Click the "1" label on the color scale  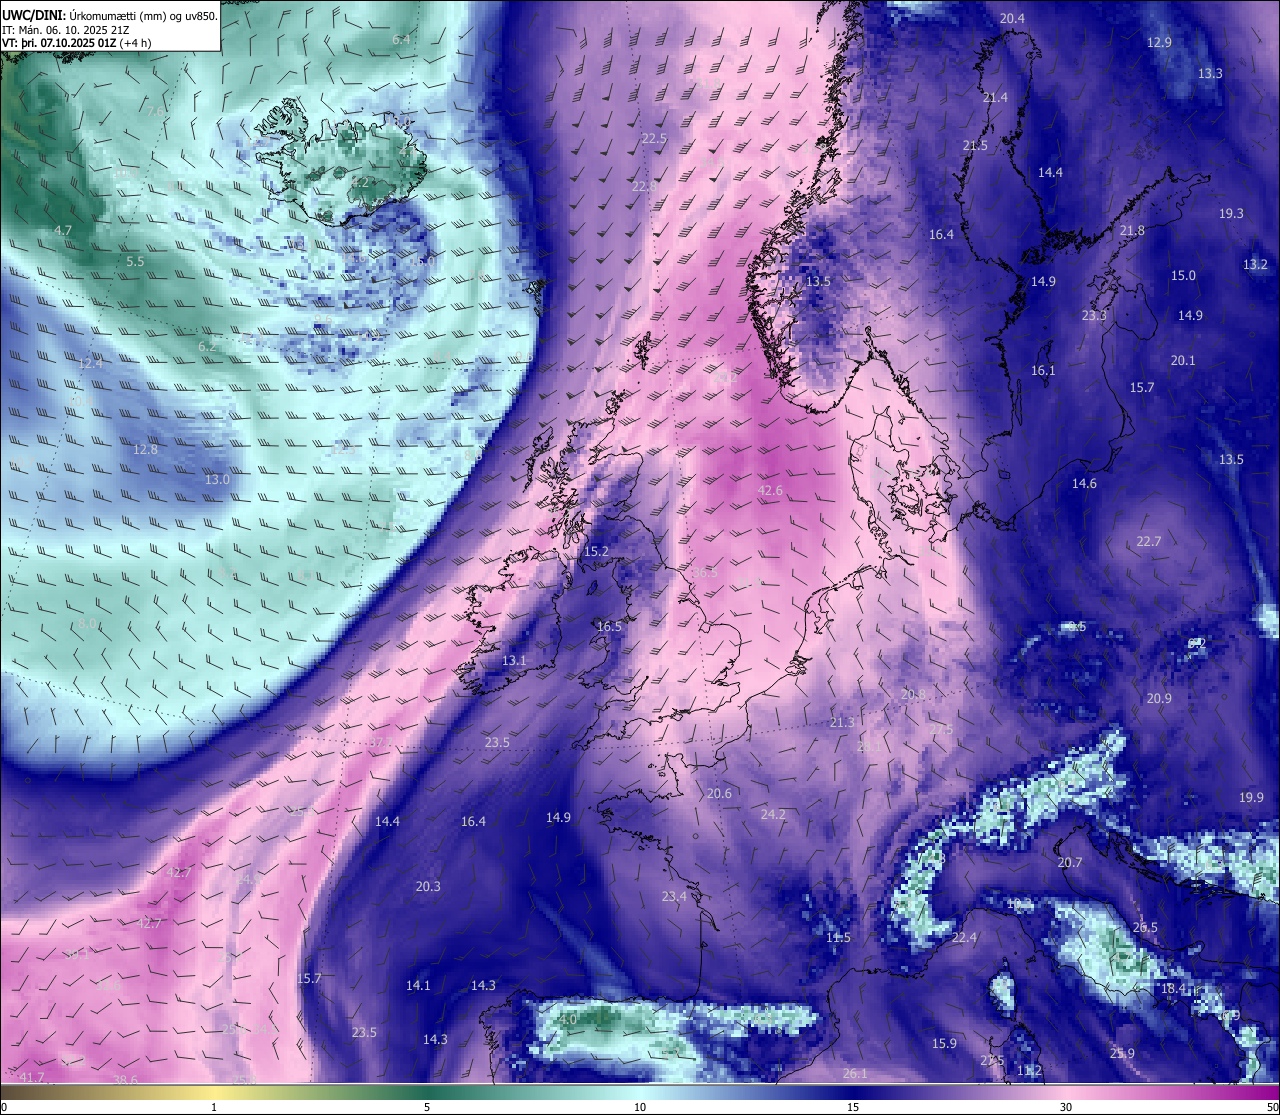pos(214,1107)
